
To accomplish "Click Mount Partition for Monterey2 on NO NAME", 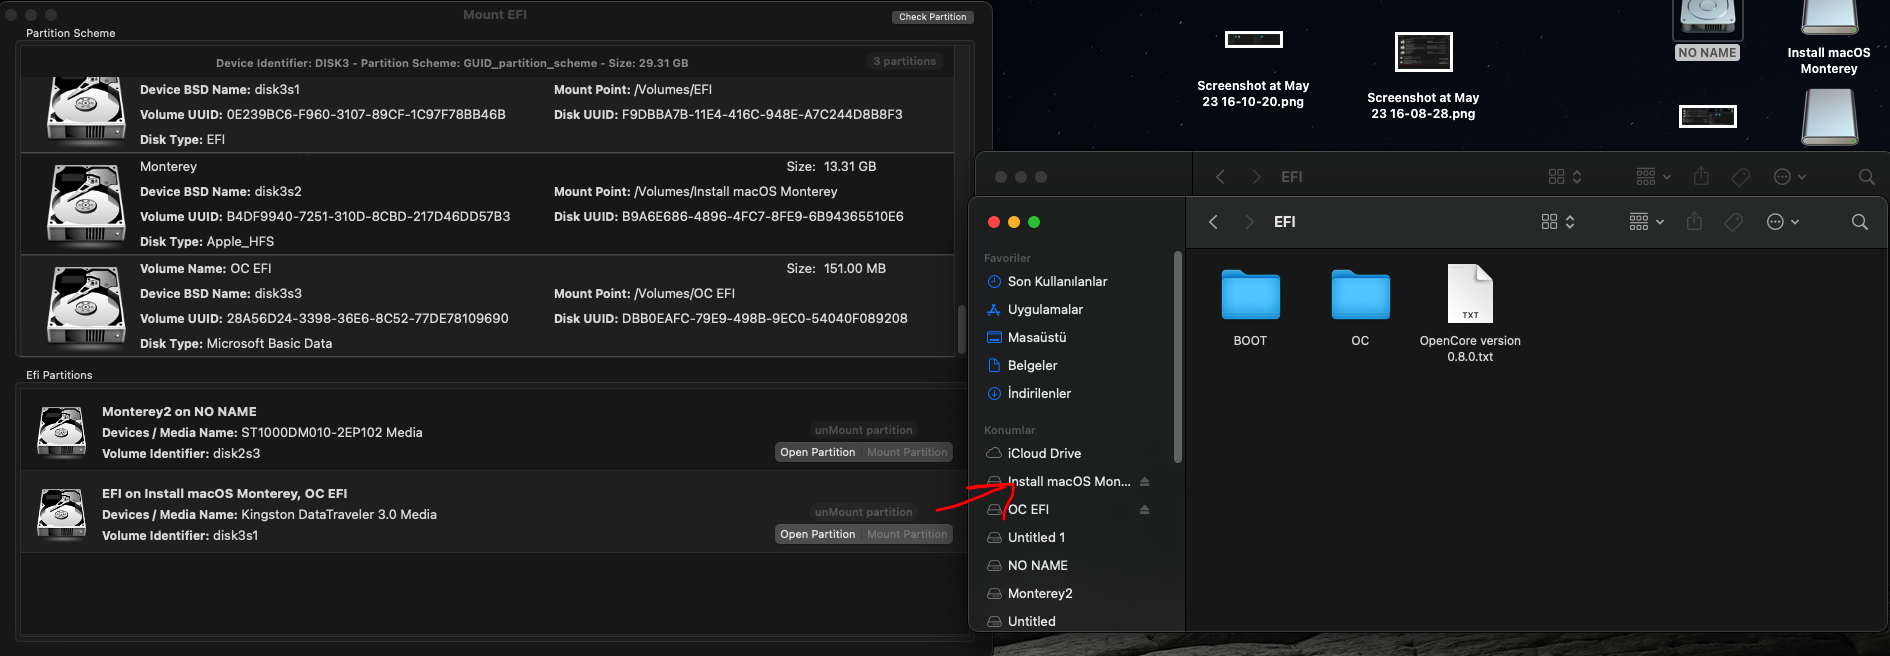I will click(x=907, y=452).
